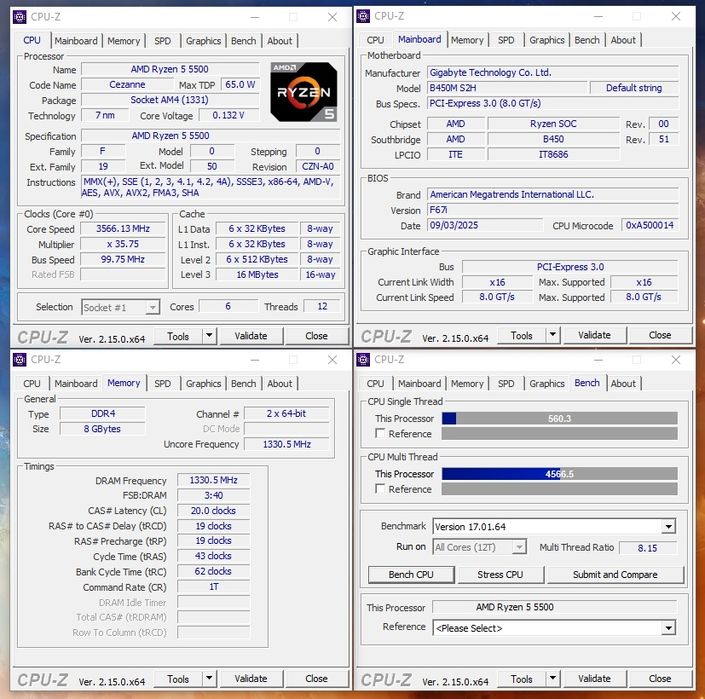Click the mainboard Model field B450M S2H

coord(507,88)
